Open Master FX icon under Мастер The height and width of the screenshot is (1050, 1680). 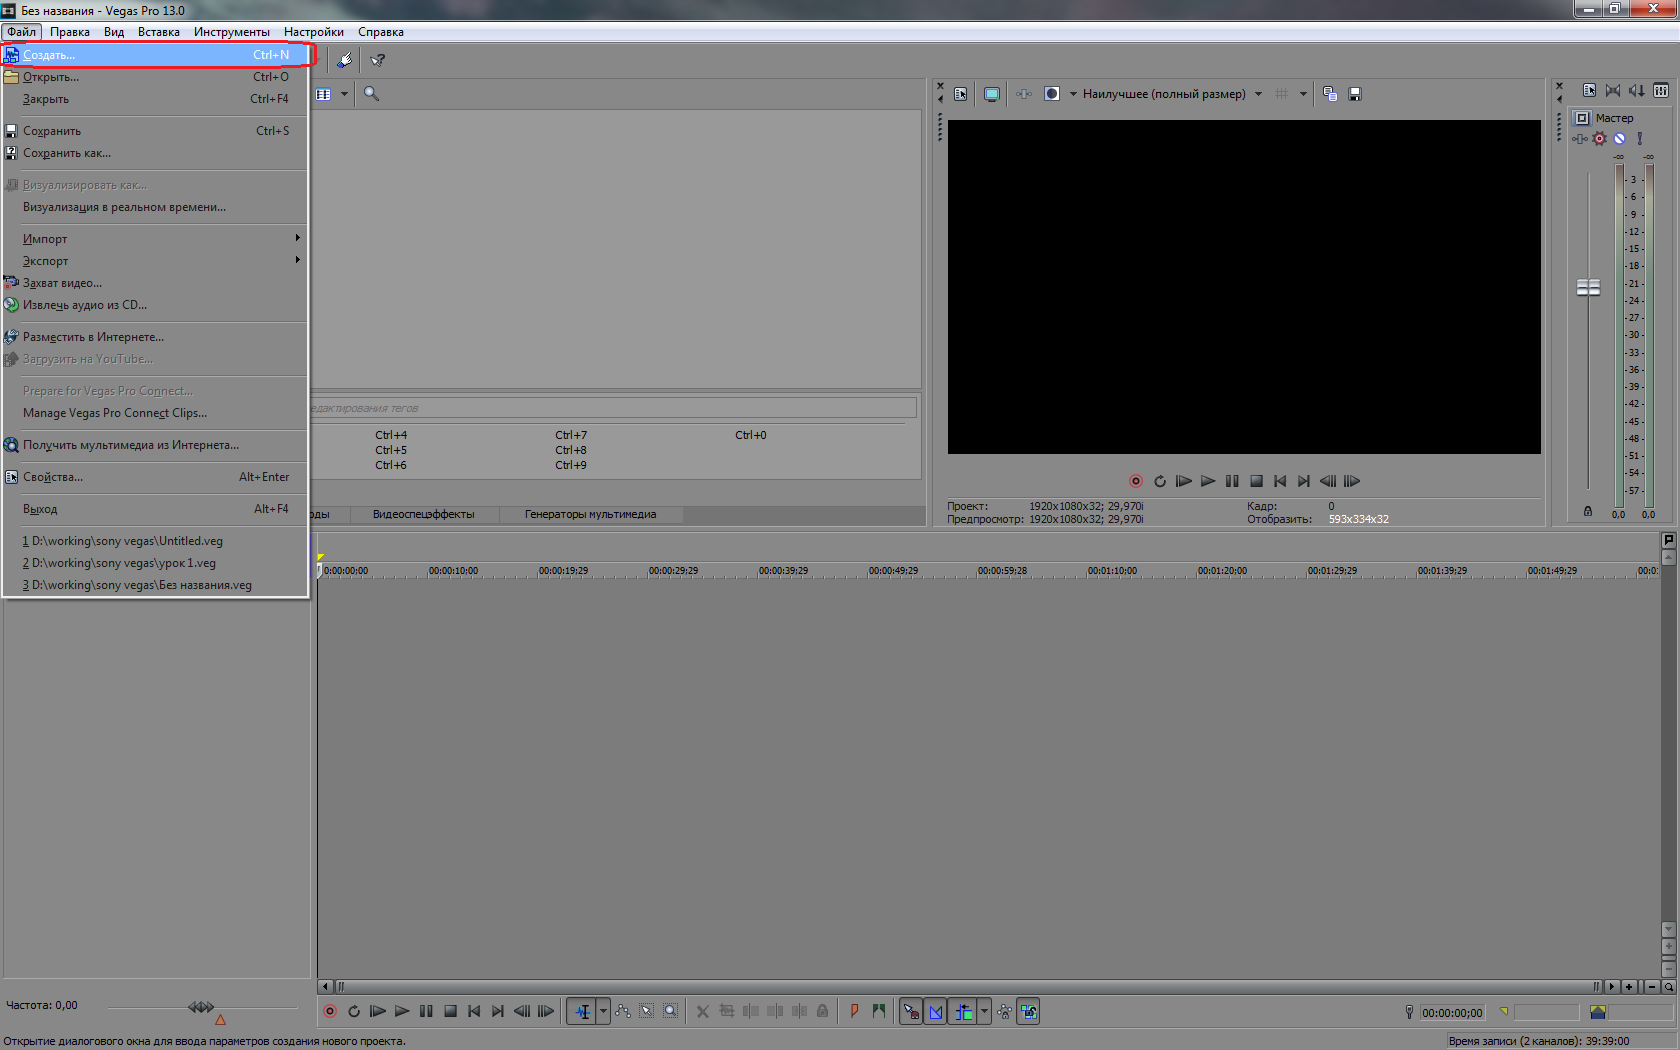pos(1579,139)
